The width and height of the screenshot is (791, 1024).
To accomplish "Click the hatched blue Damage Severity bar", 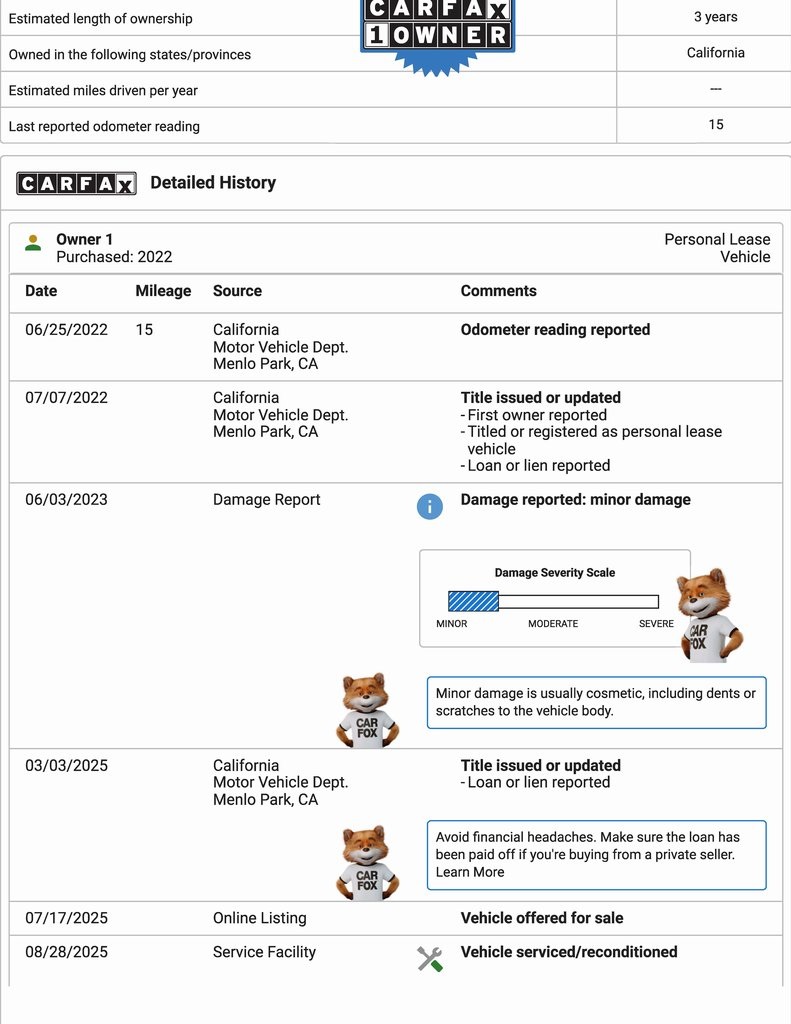I will 473,601.
